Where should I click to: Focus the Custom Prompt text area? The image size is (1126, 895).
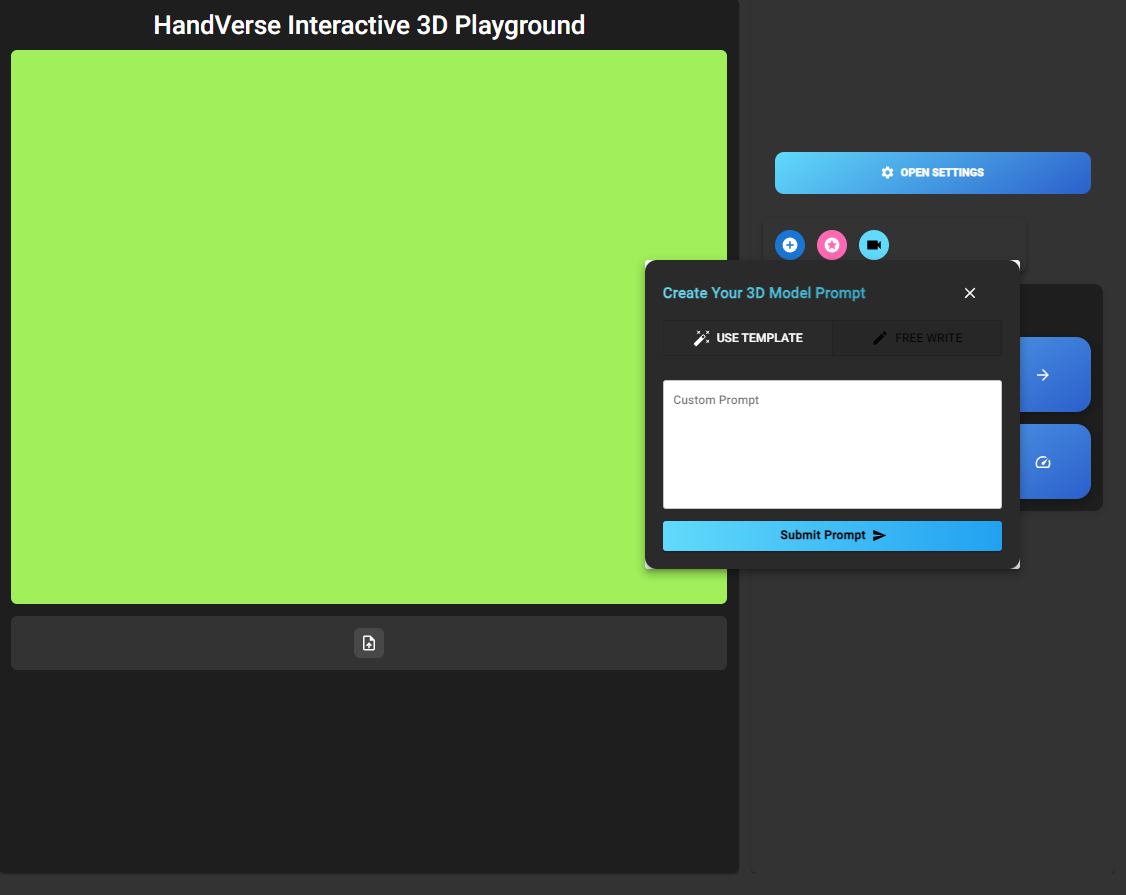(832, 445)
